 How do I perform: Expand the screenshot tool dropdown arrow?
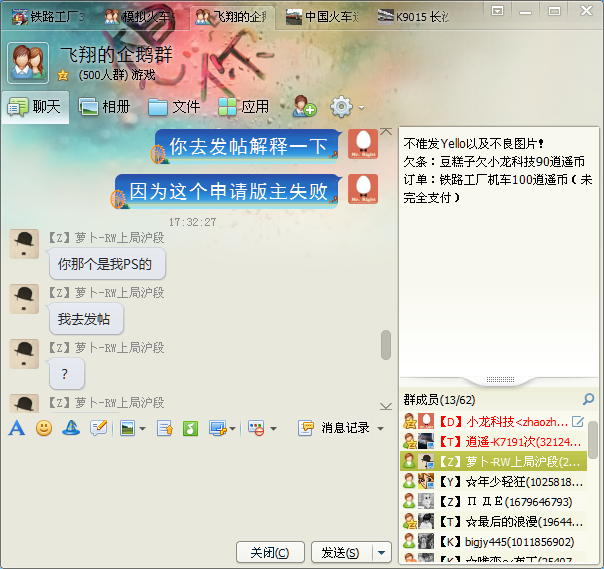[x=232, y=428]
